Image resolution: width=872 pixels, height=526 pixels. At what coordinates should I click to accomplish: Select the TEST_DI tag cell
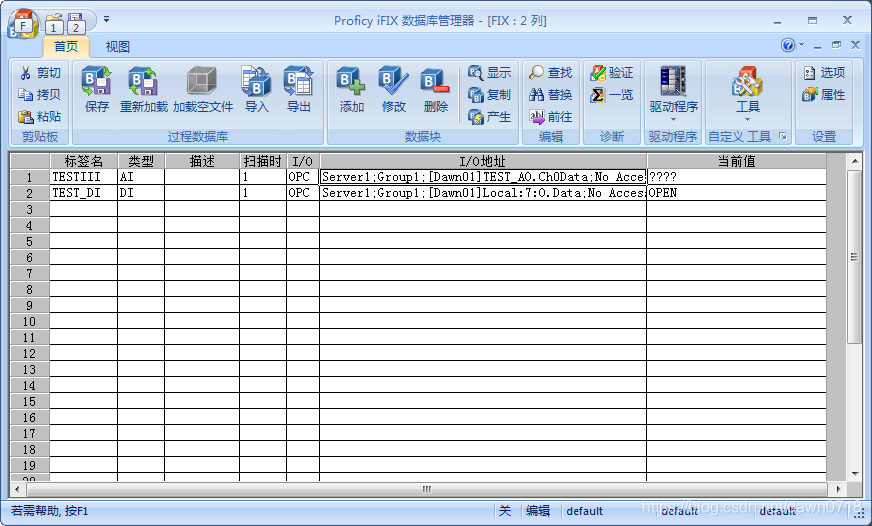pos(83,193)
